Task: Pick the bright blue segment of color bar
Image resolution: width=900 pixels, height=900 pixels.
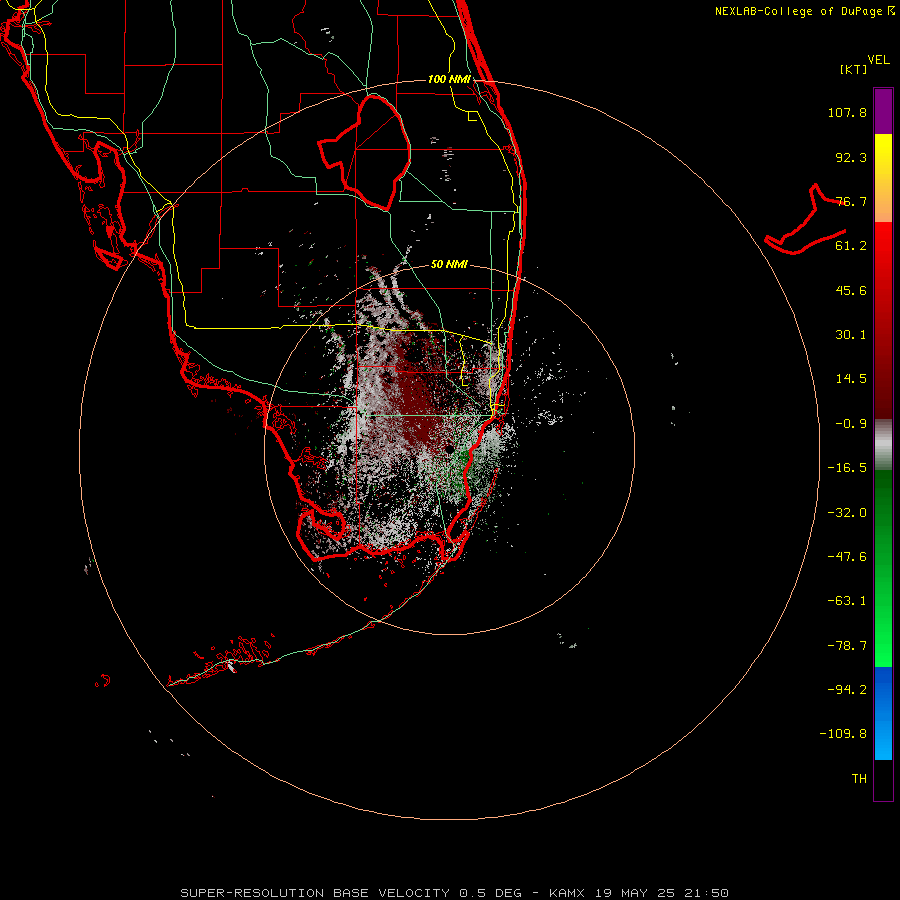Action: tap(883, 713)
